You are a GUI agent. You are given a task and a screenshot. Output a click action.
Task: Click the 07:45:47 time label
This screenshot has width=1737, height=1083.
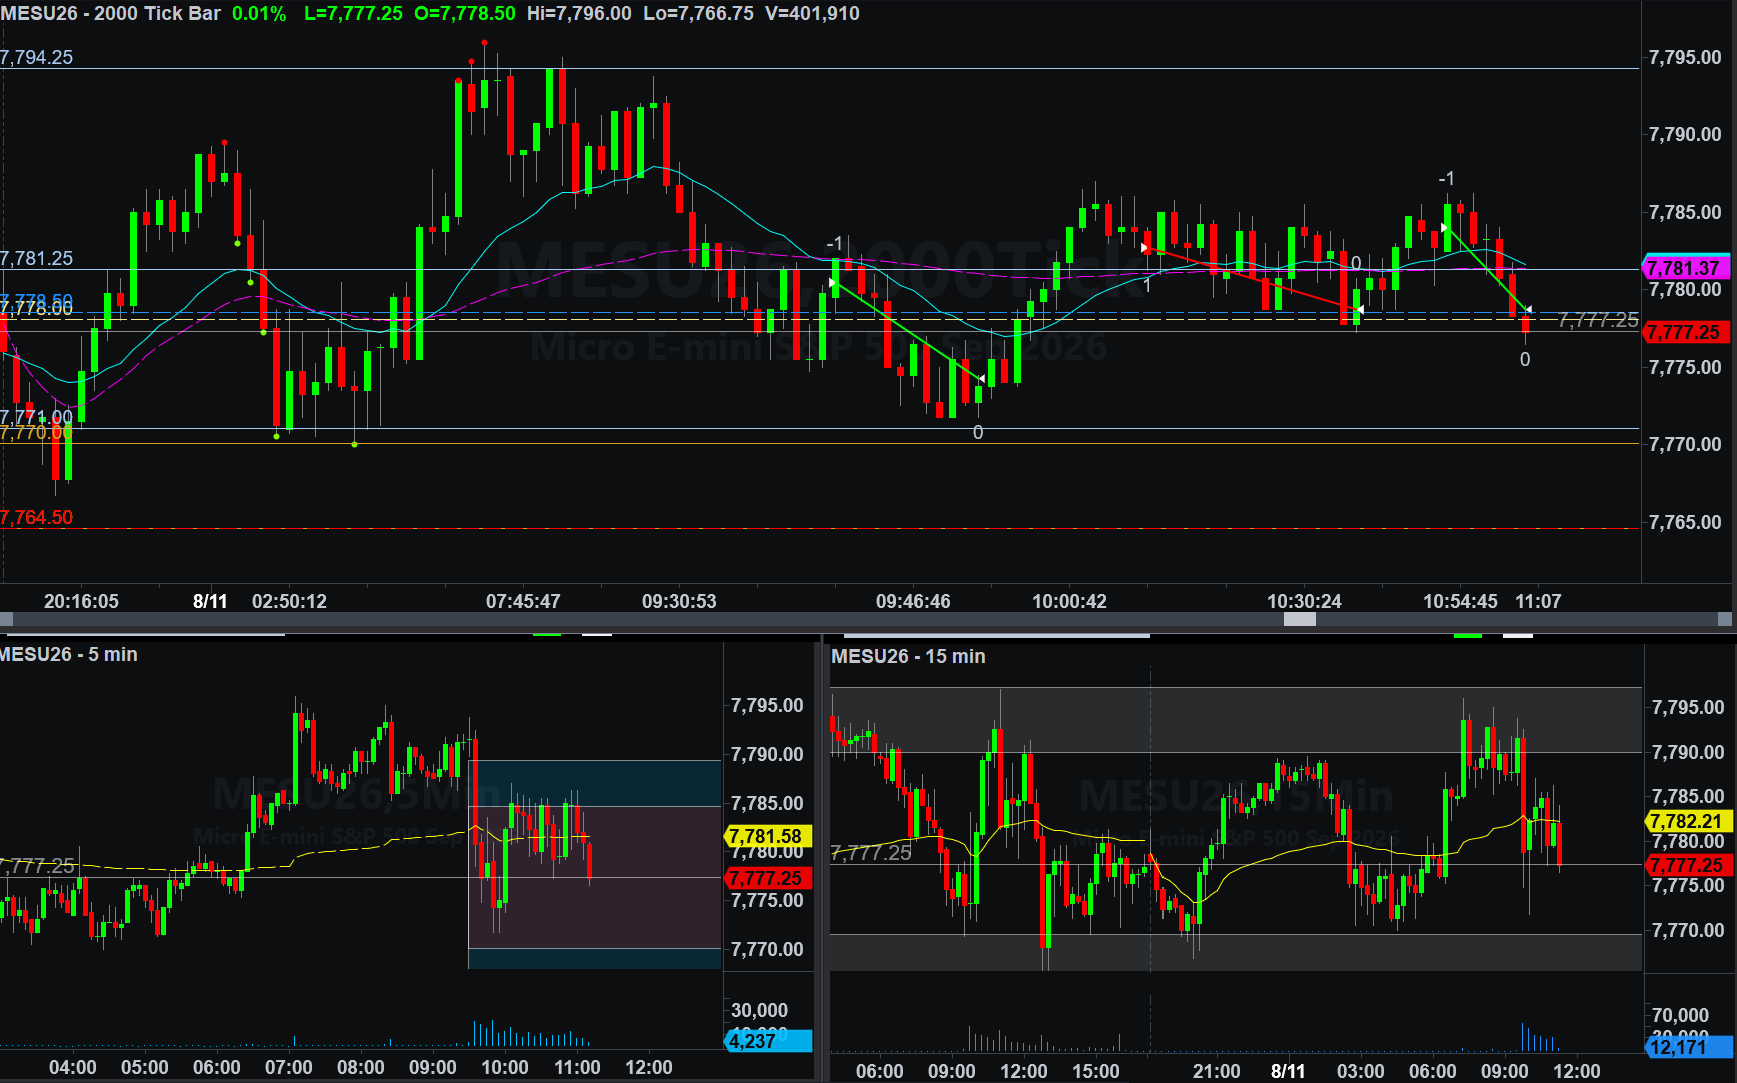pyautogui.click(x=523, y=601)
